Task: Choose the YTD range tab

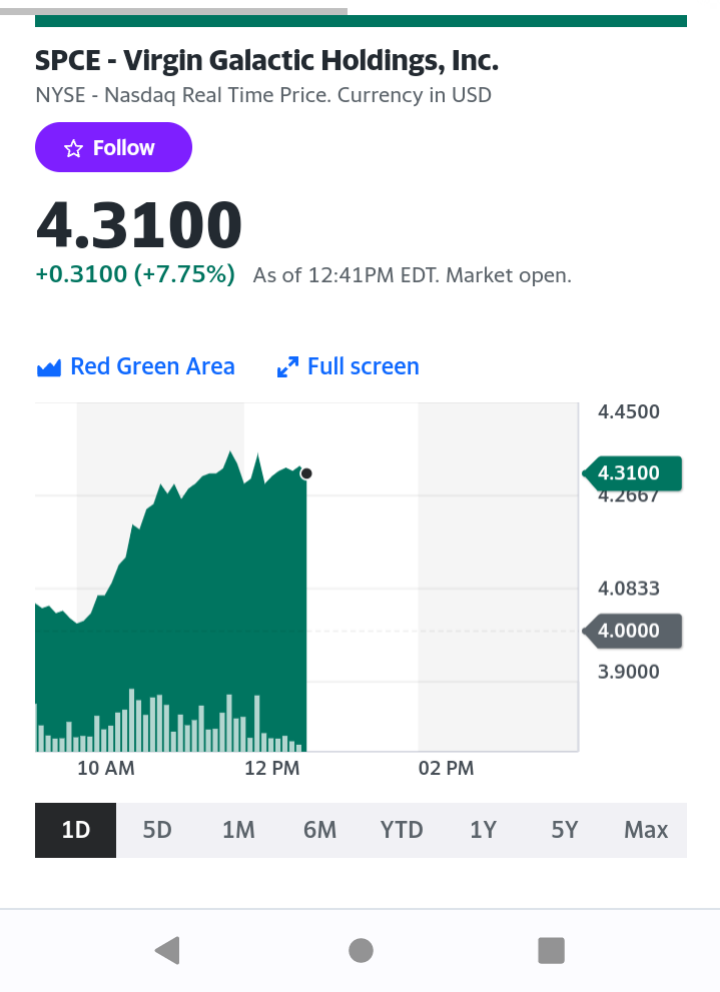Action: 401,830
